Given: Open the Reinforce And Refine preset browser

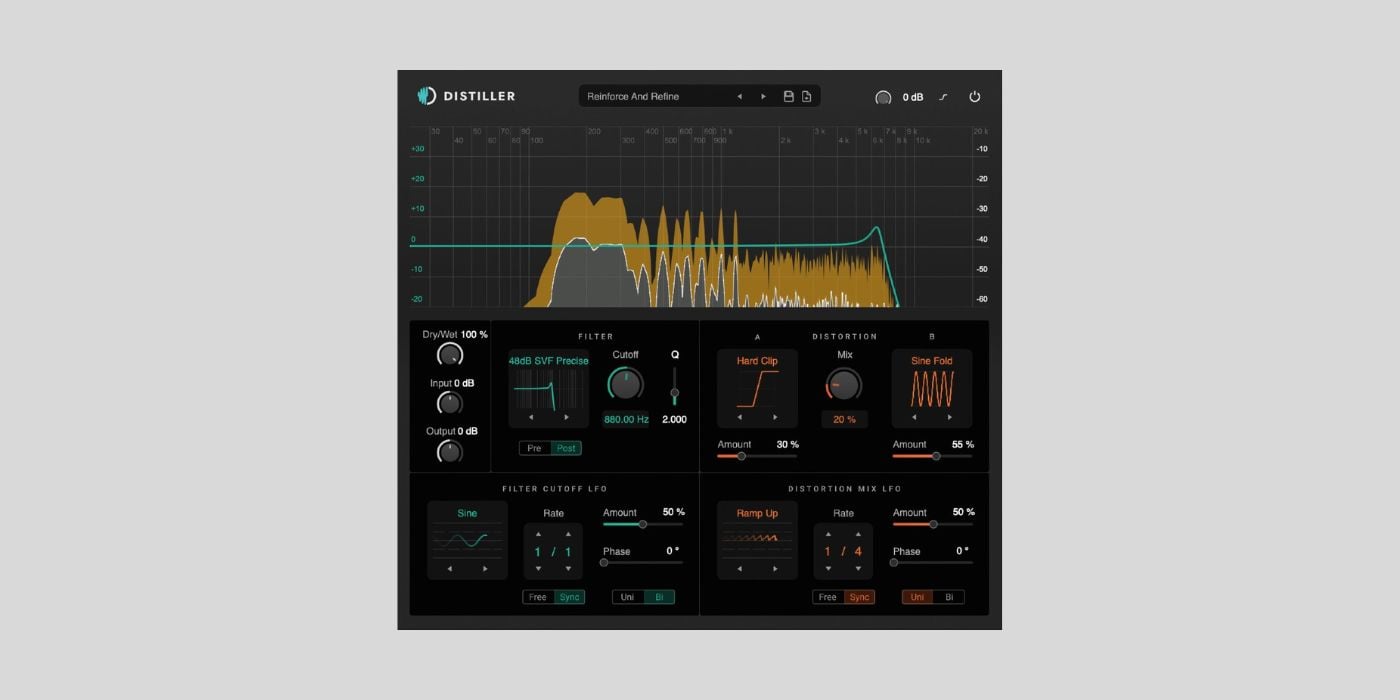Looking at the screenshot, I should click(650, 96).
